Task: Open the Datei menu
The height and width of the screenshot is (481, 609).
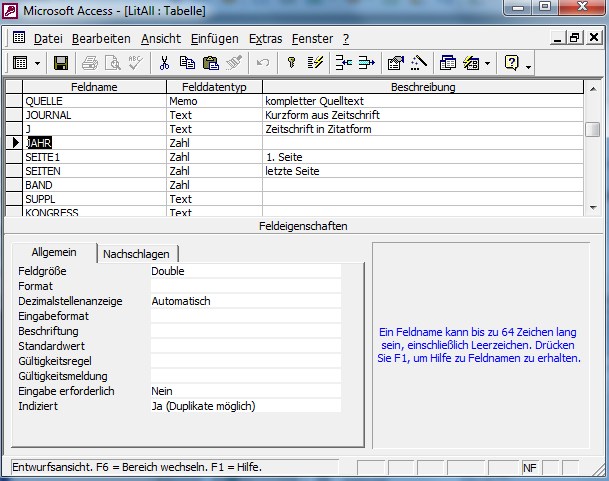Action: pyautogui.click(x=48, y=38)
